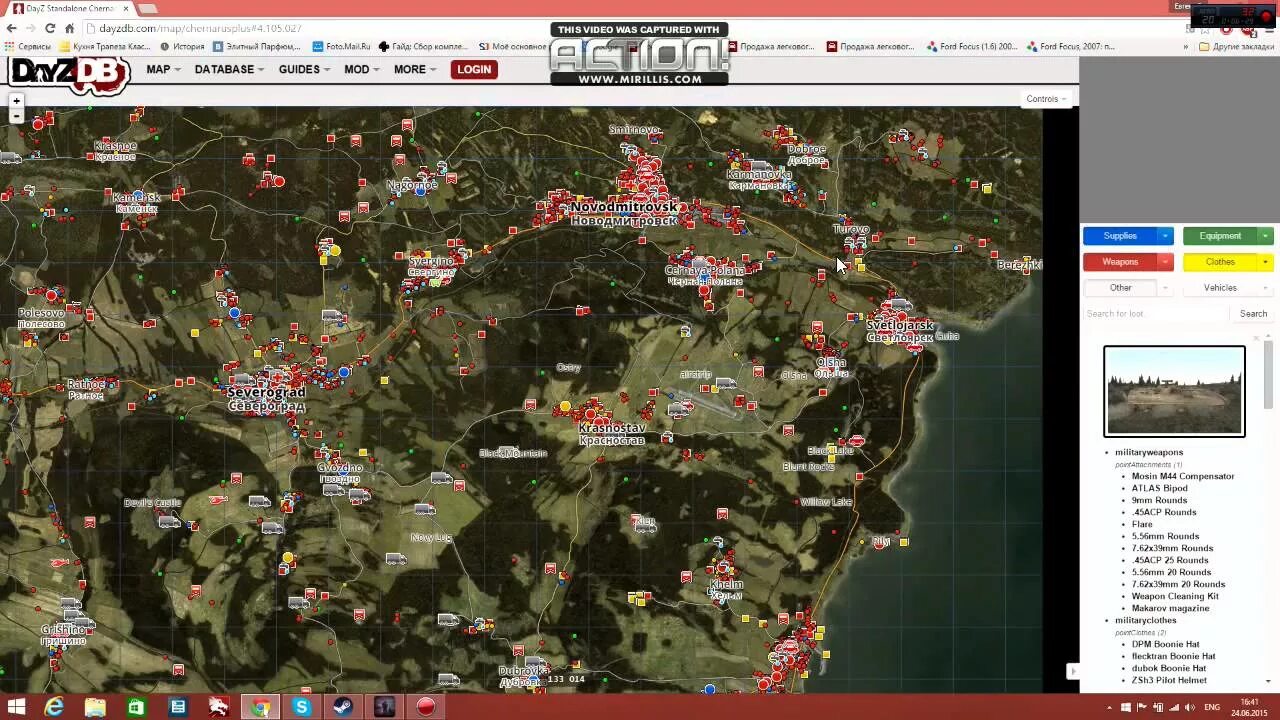Screen dimensions: 1280x720
Task: Click the vehicle marker near Devil's Castle
Action: (x=168, y=521)
